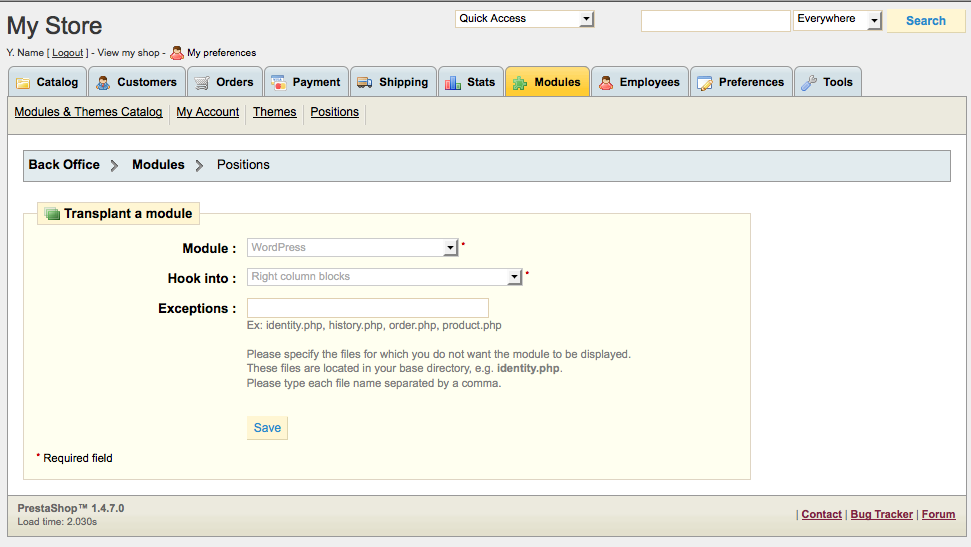Click the Search button
971x547 pixels.
point(926,20)
